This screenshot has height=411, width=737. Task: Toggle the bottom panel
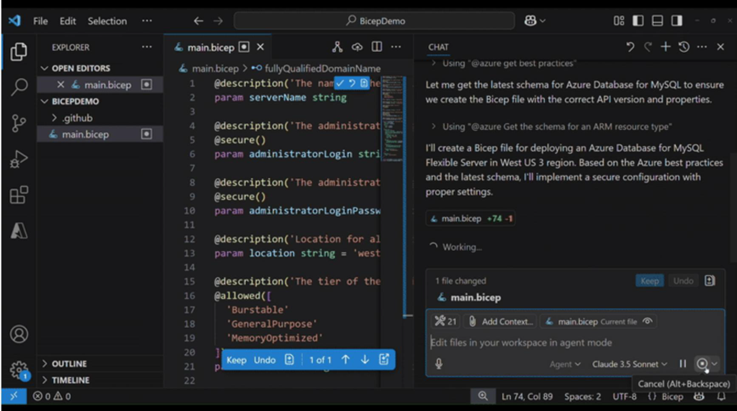657,21
